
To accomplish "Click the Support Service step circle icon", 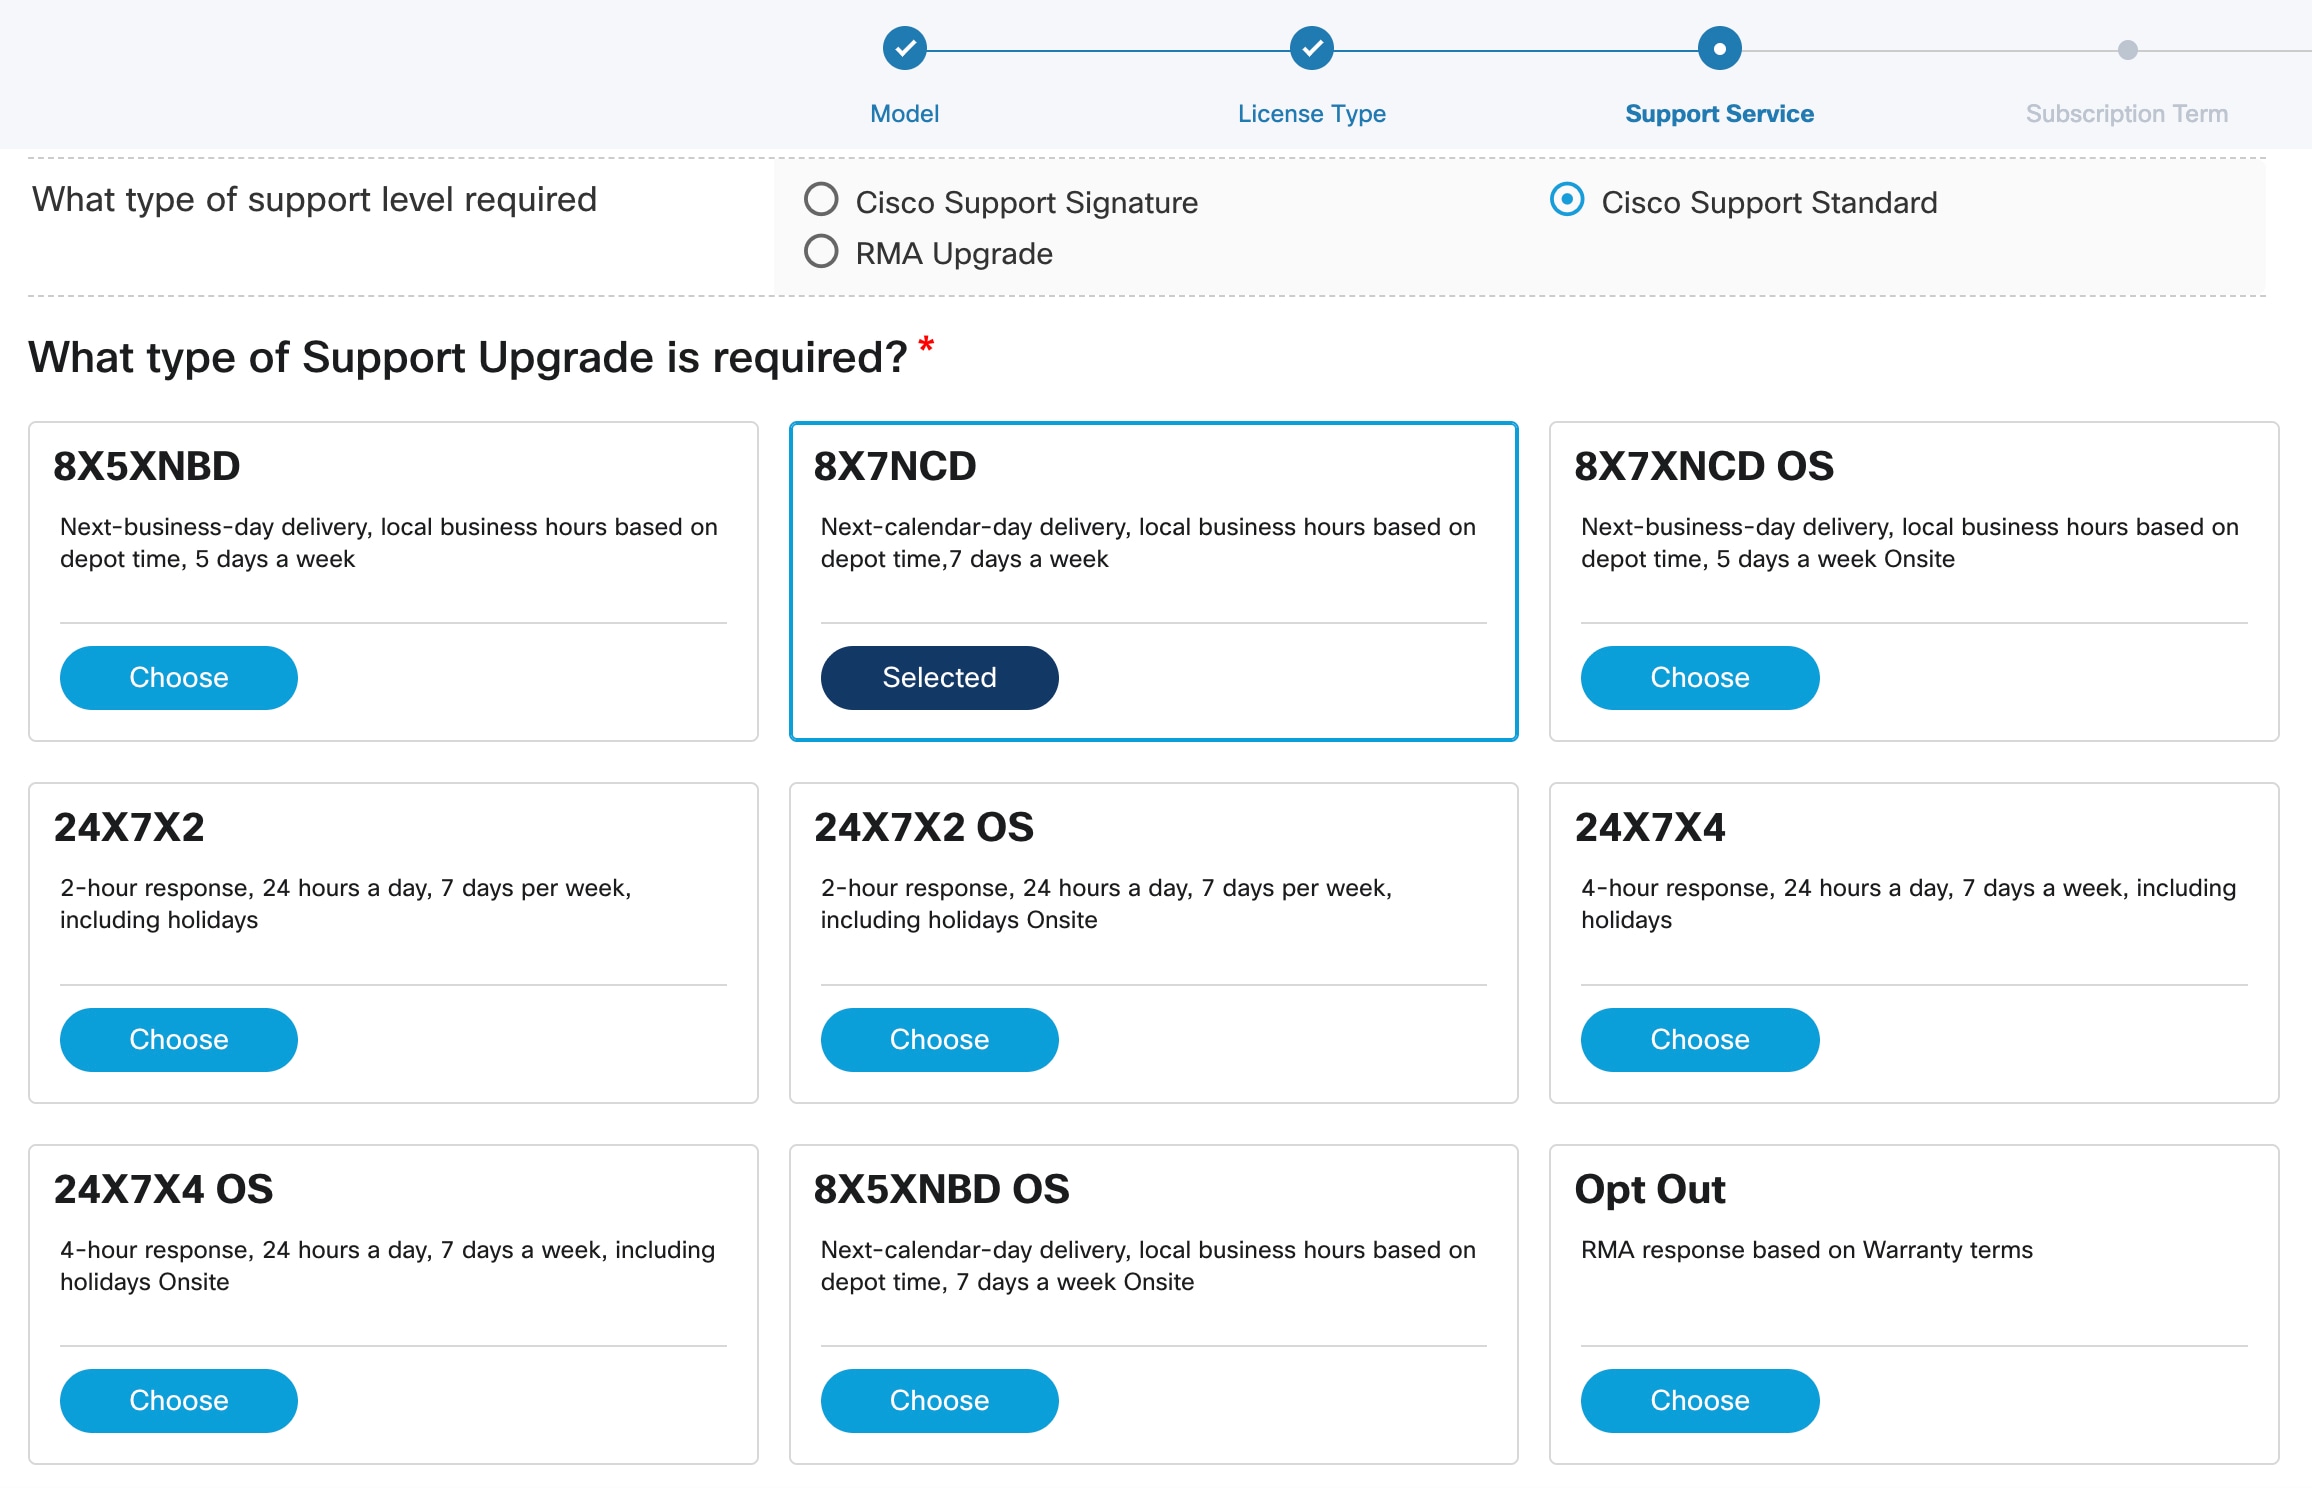I will point(1719,48).
